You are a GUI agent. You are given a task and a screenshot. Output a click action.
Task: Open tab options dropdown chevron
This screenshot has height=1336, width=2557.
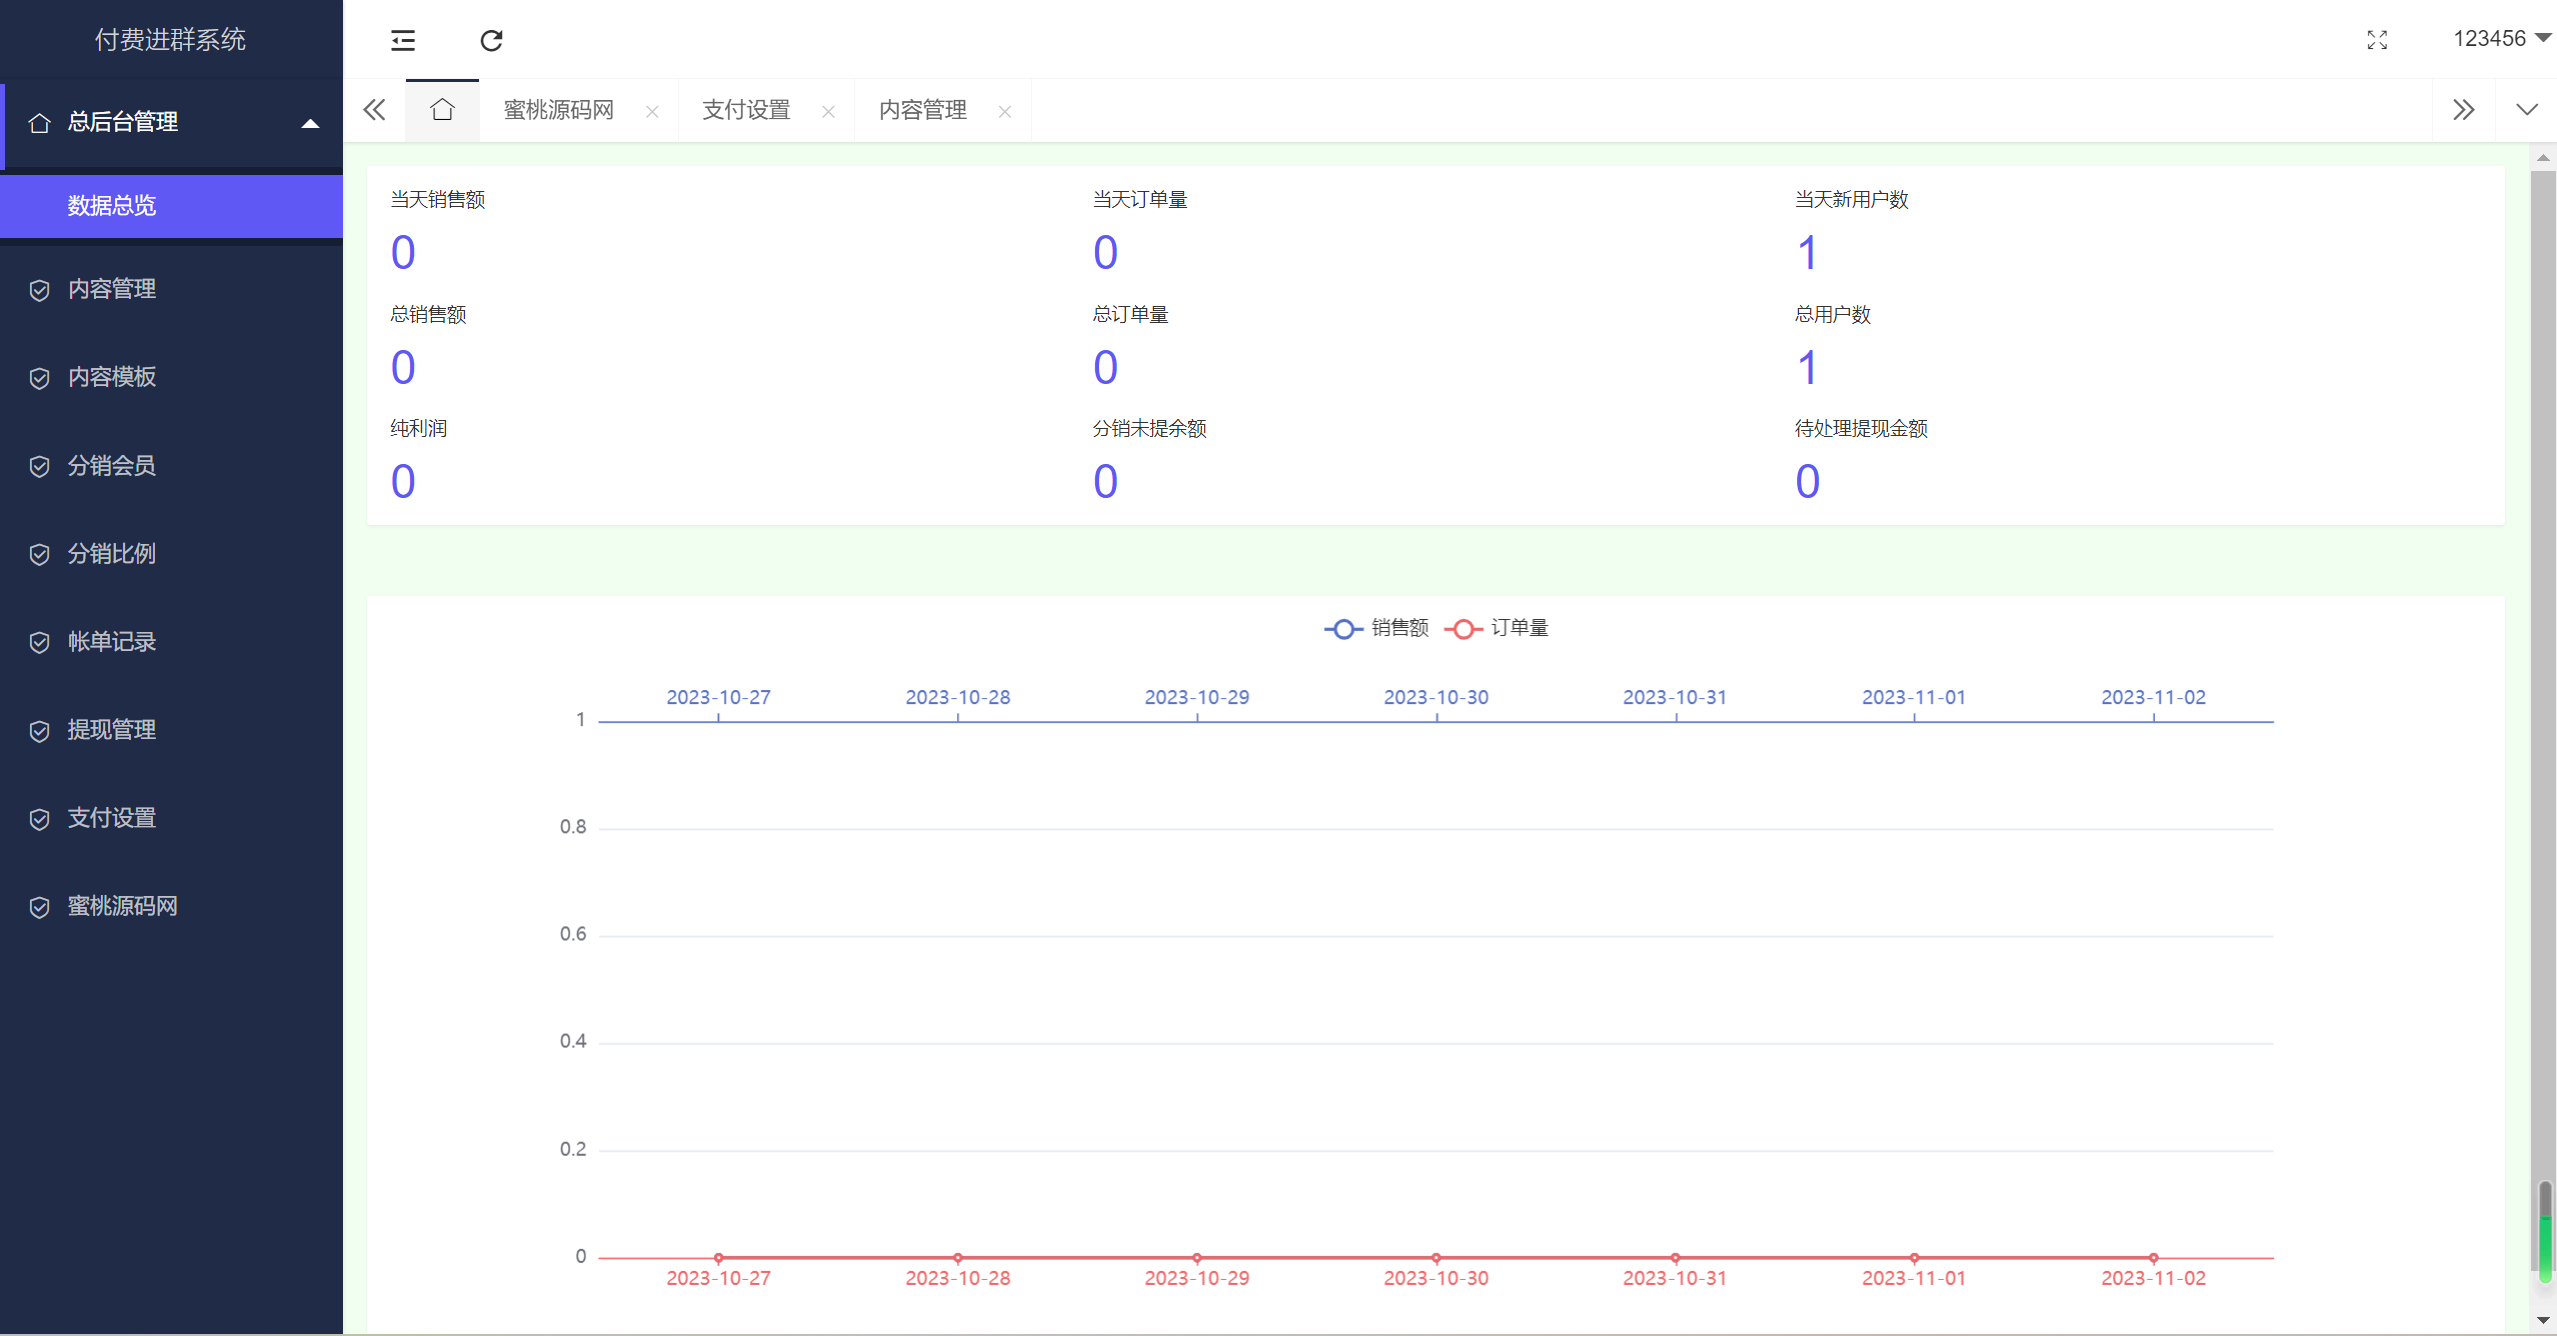coord(2527,110)
